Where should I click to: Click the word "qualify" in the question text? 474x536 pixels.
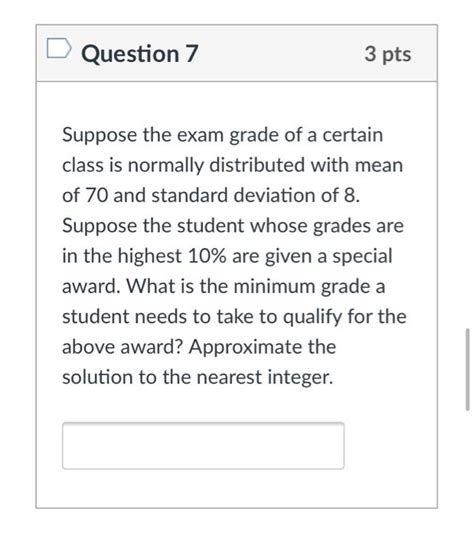click(313, 318)
